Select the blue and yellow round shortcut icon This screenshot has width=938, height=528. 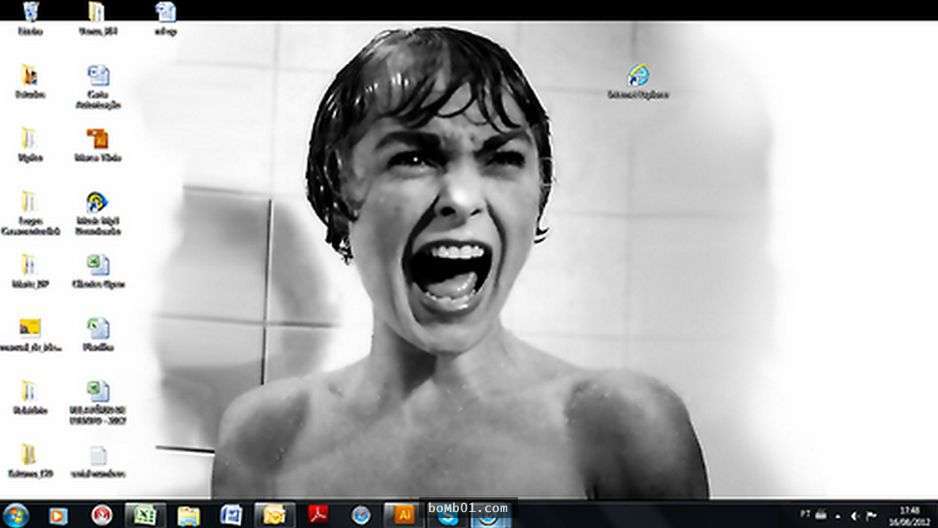[98, 213]
